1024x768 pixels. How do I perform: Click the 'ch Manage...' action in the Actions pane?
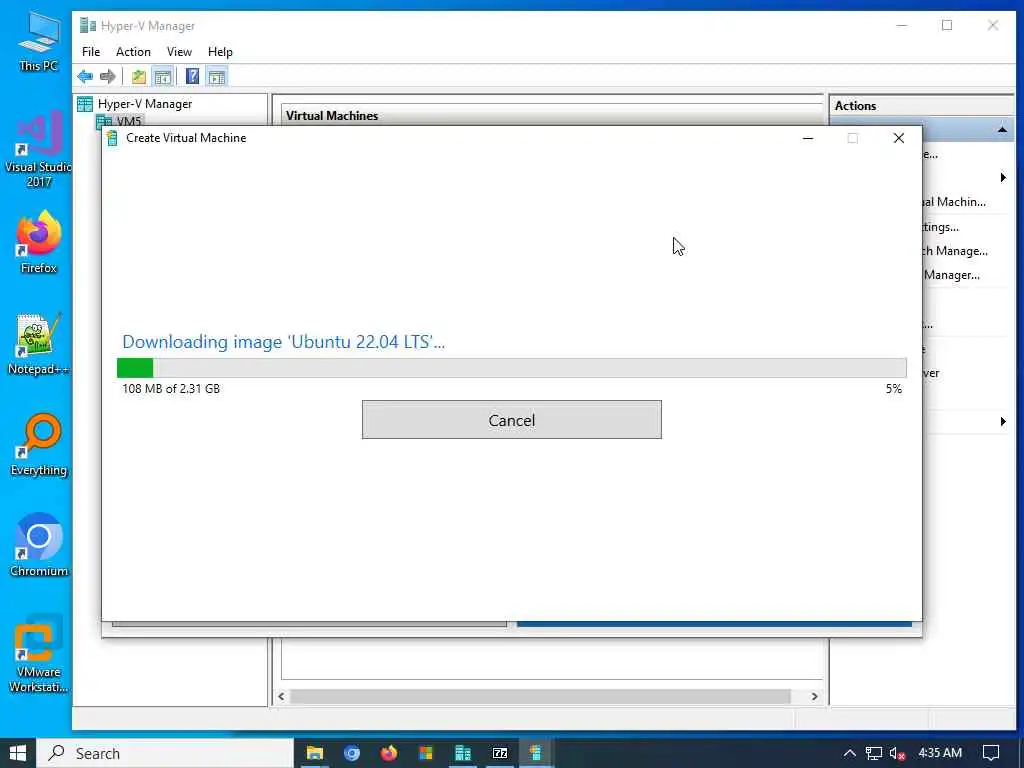(x=955, y=251)
